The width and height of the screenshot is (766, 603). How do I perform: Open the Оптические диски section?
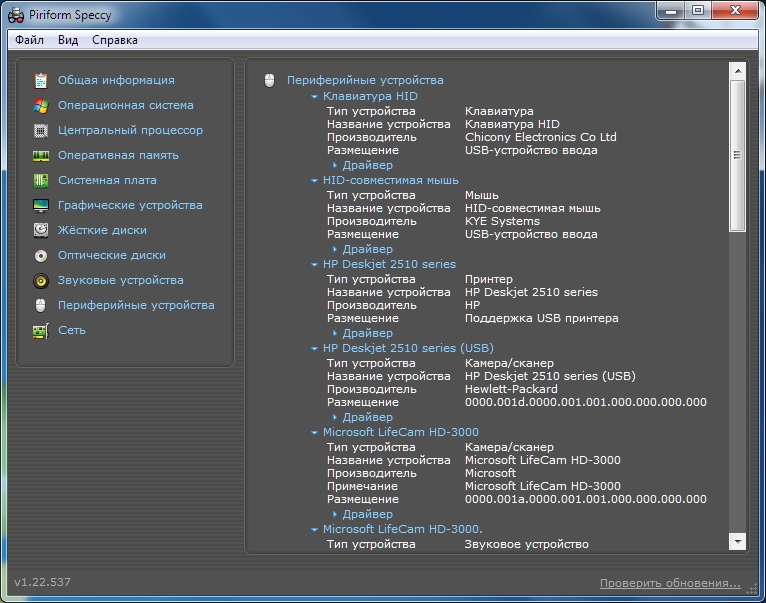[112, 255]
